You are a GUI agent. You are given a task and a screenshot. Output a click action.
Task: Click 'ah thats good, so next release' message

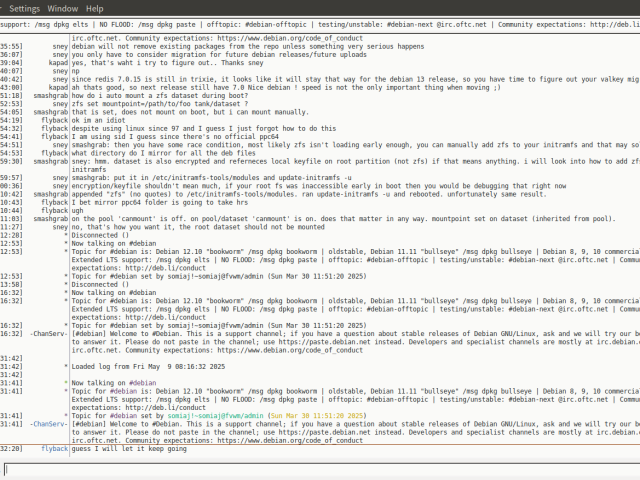(286, 87)
